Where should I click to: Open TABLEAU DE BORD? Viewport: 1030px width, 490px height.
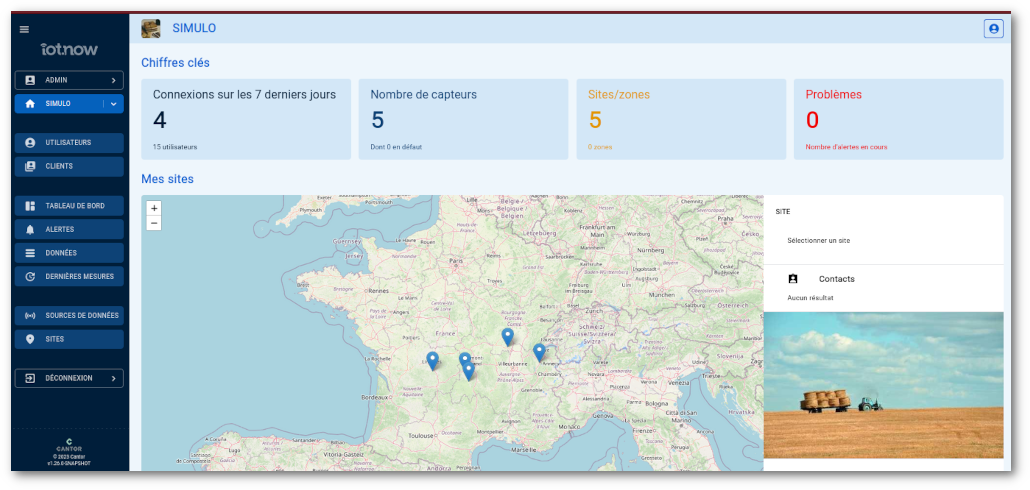(x=69, y=206)
